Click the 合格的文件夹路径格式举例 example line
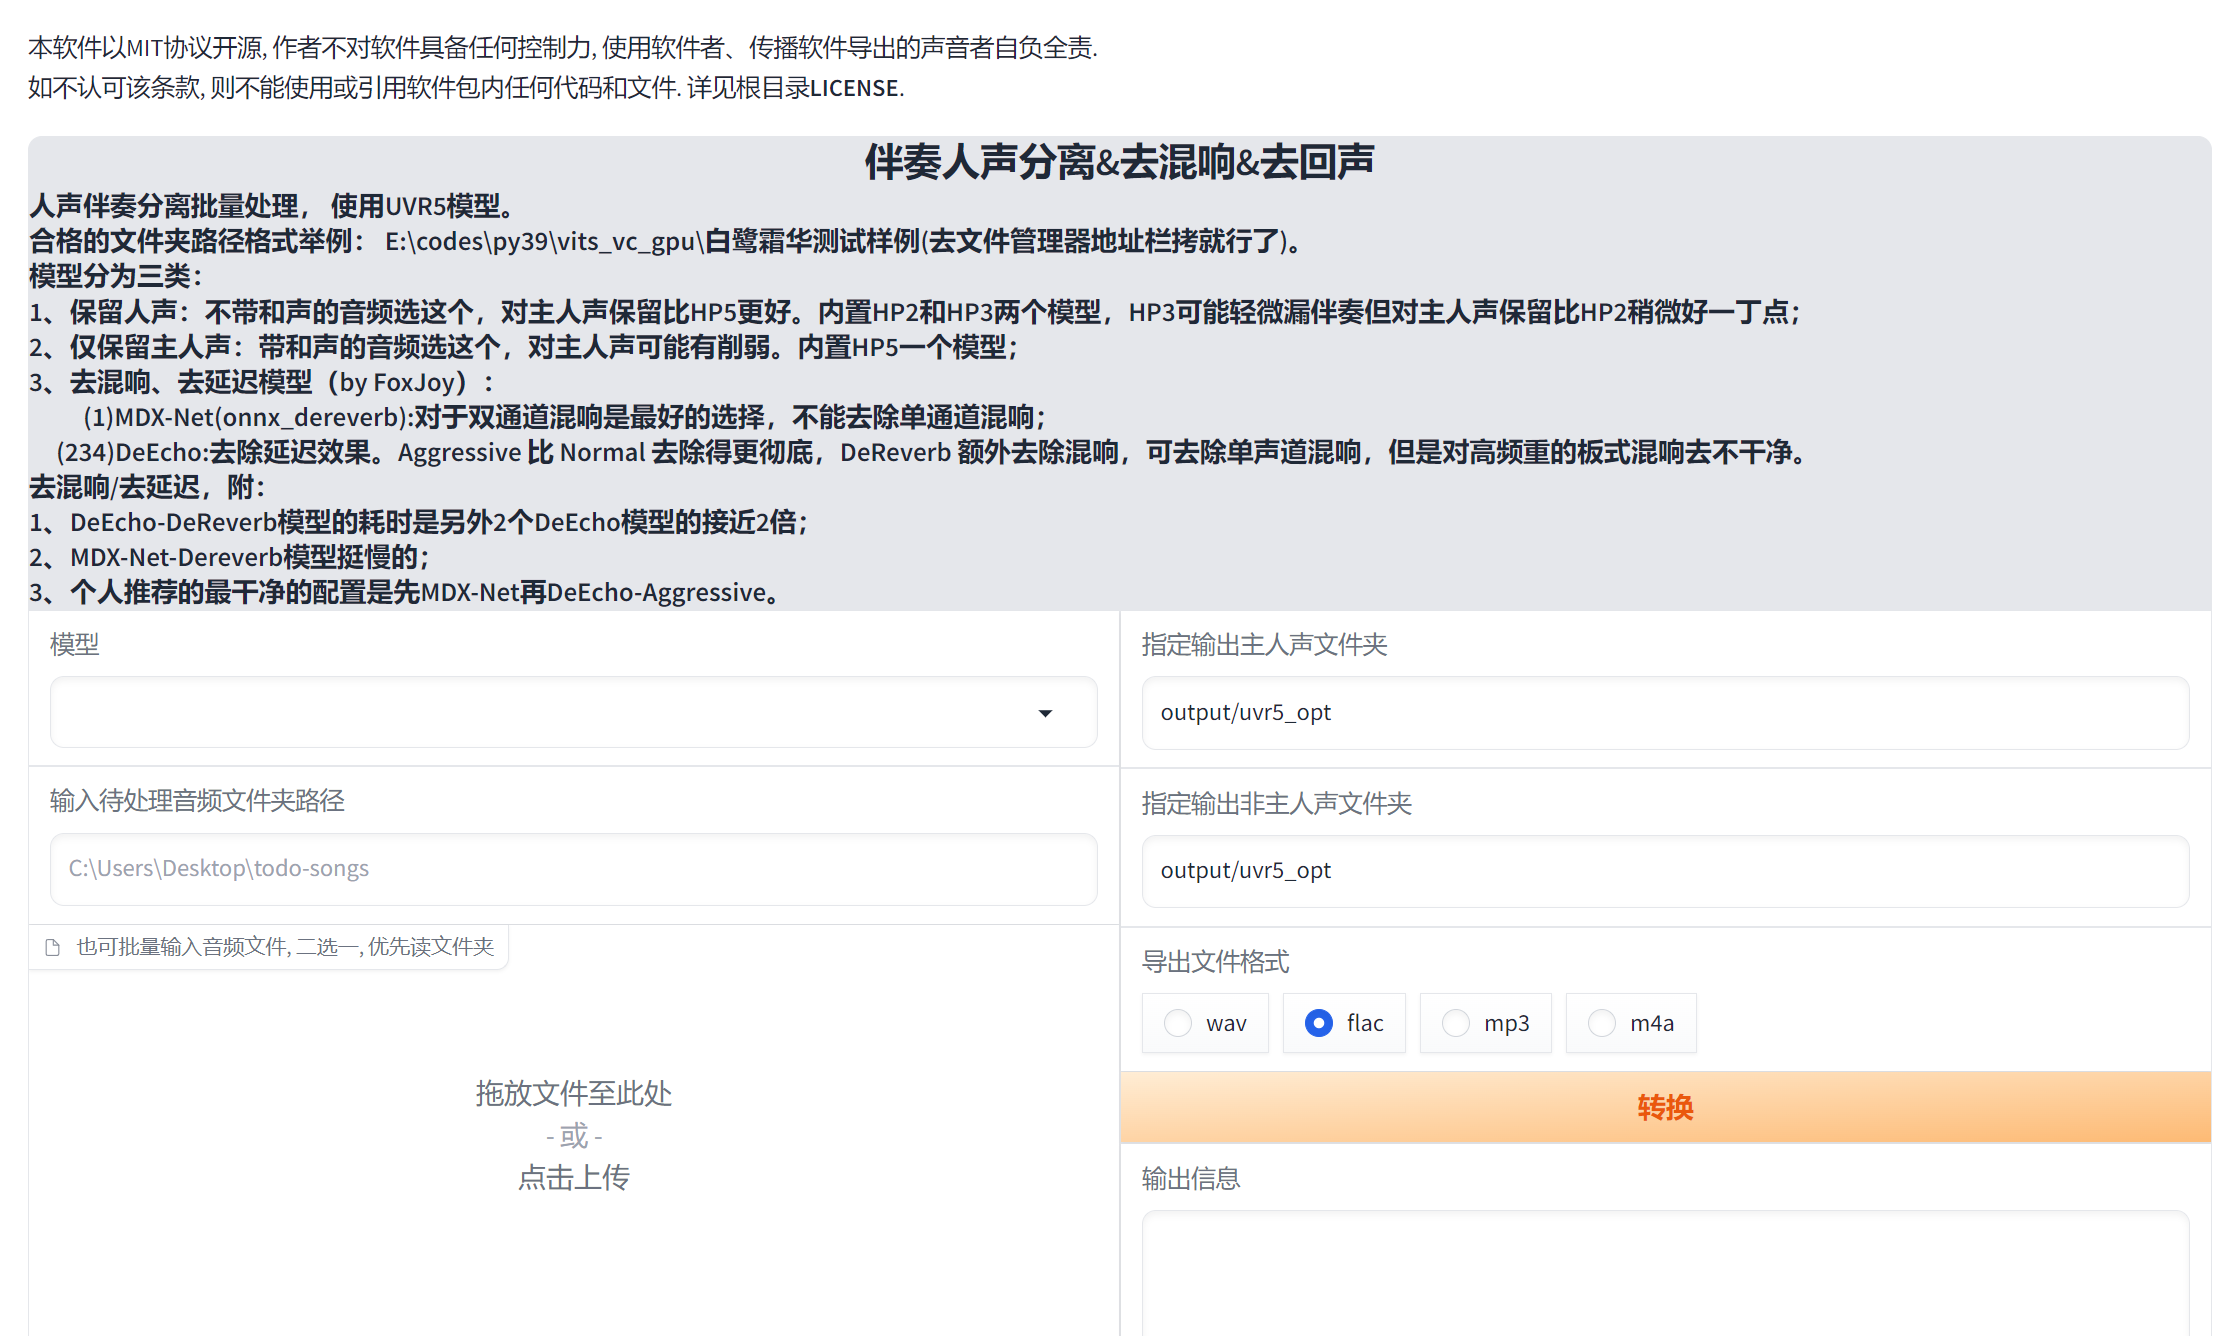This screenshot has height=1336, width=2240. tap(665, 241)
